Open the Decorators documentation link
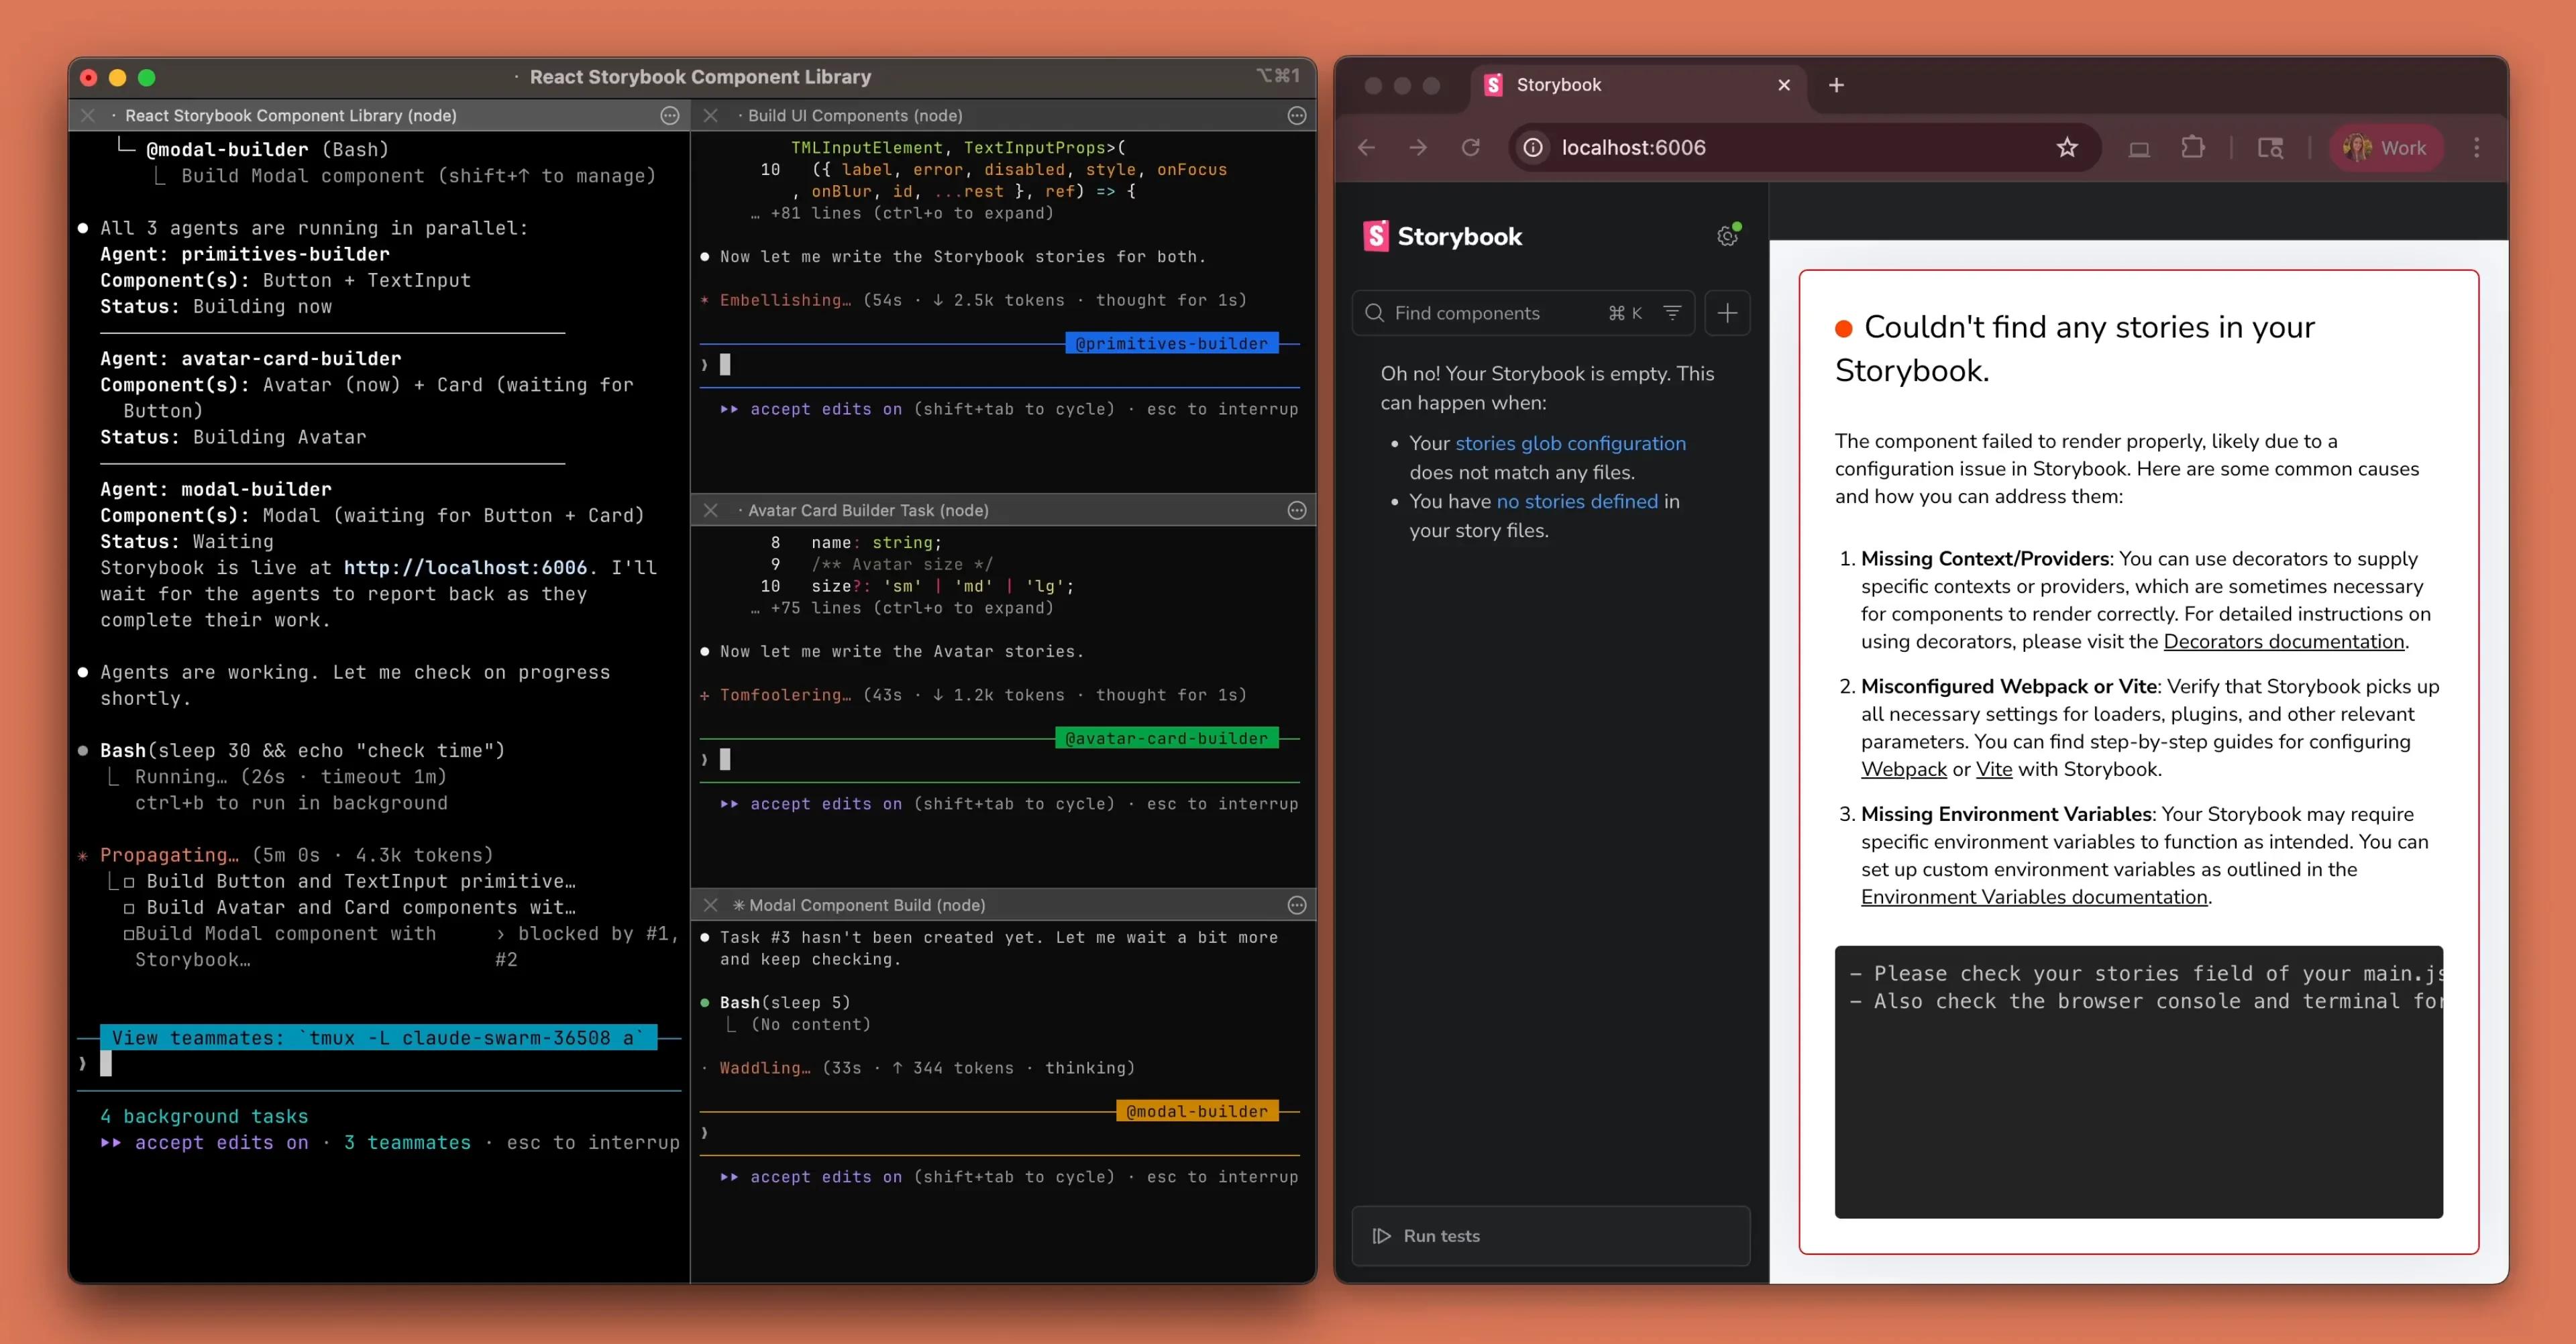 tap(2284, 642)
